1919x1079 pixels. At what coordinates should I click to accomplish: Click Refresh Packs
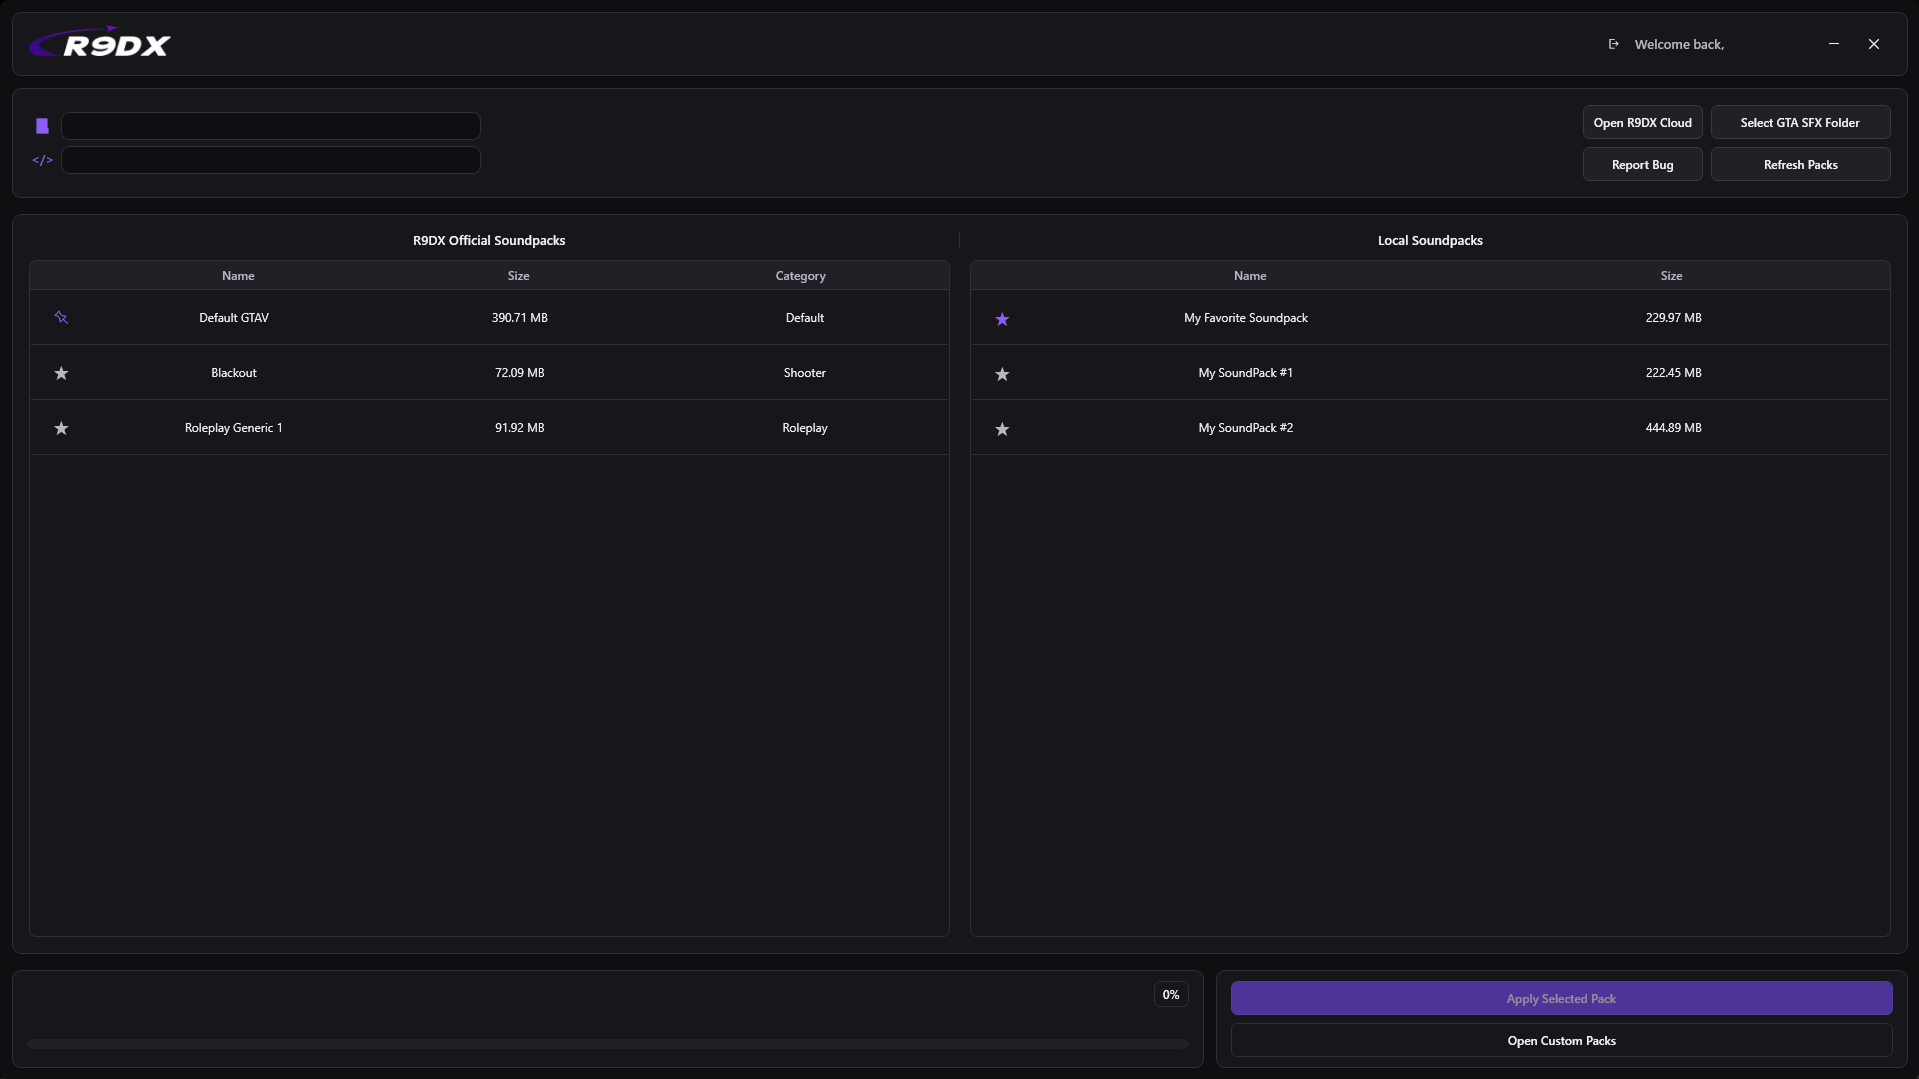pyautogui.click(x=1800, y=164)
